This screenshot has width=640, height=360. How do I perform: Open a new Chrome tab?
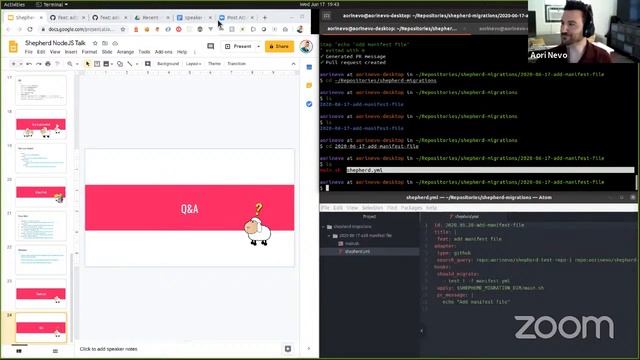pos(264,18)
